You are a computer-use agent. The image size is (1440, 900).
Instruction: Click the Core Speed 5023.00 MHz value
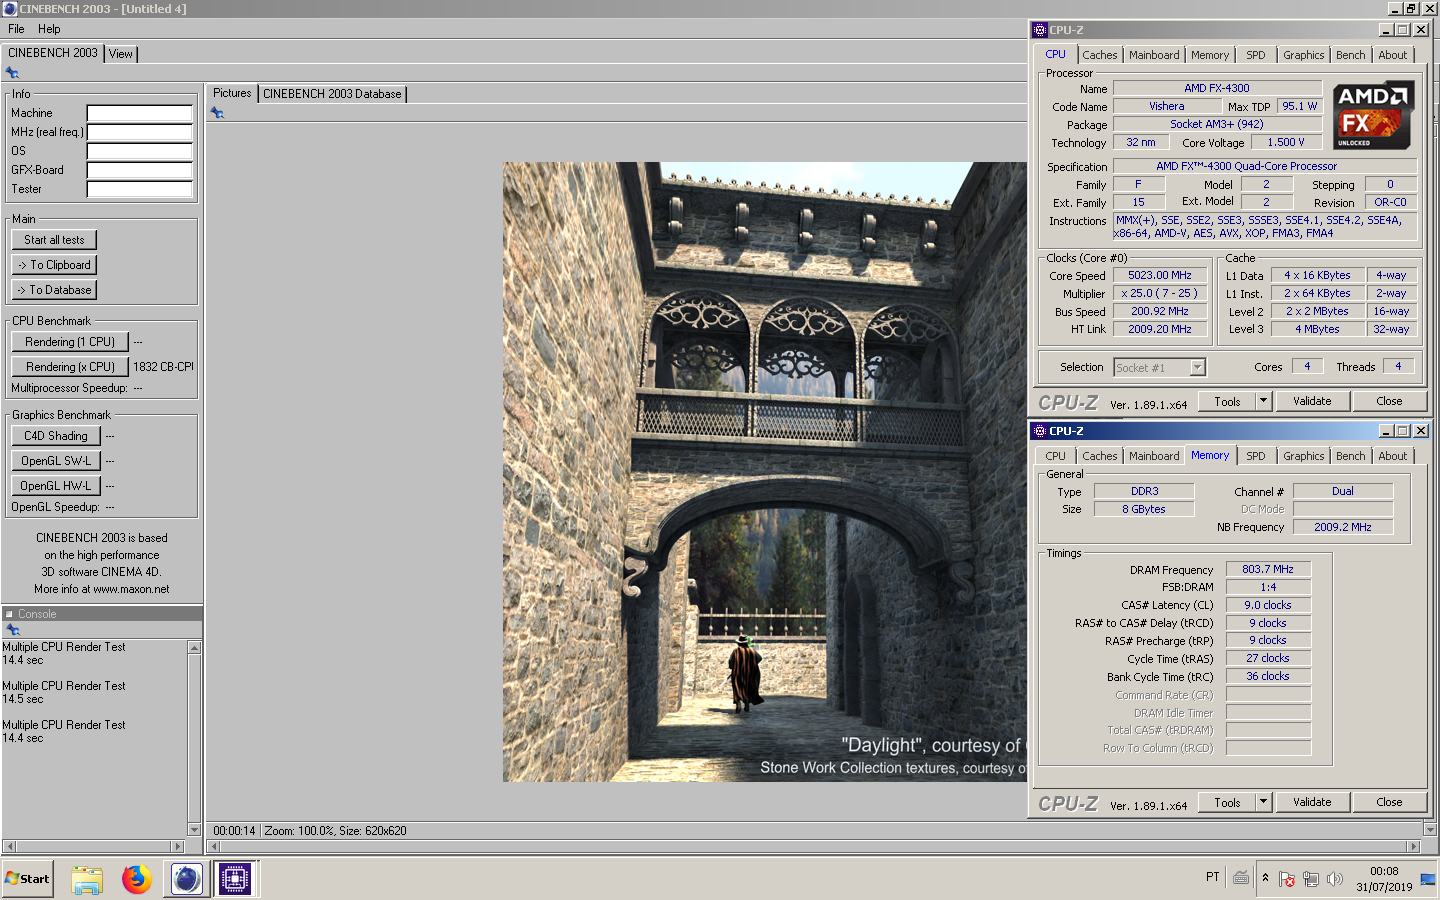point(1160,275)
